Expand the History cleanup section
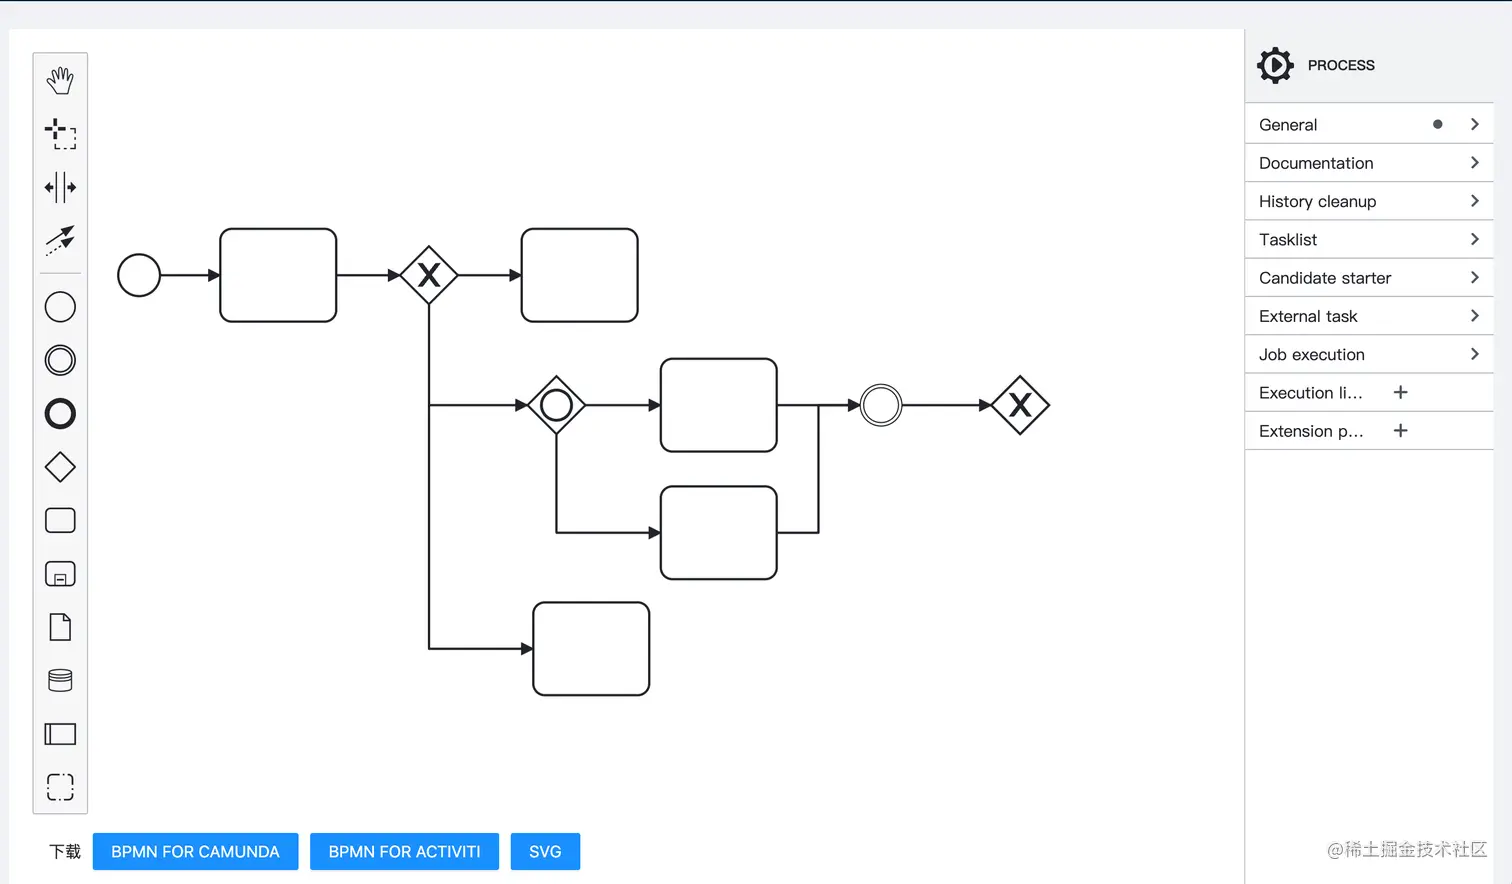This screenshot has height=884, width=1512. coord(1369,201)
